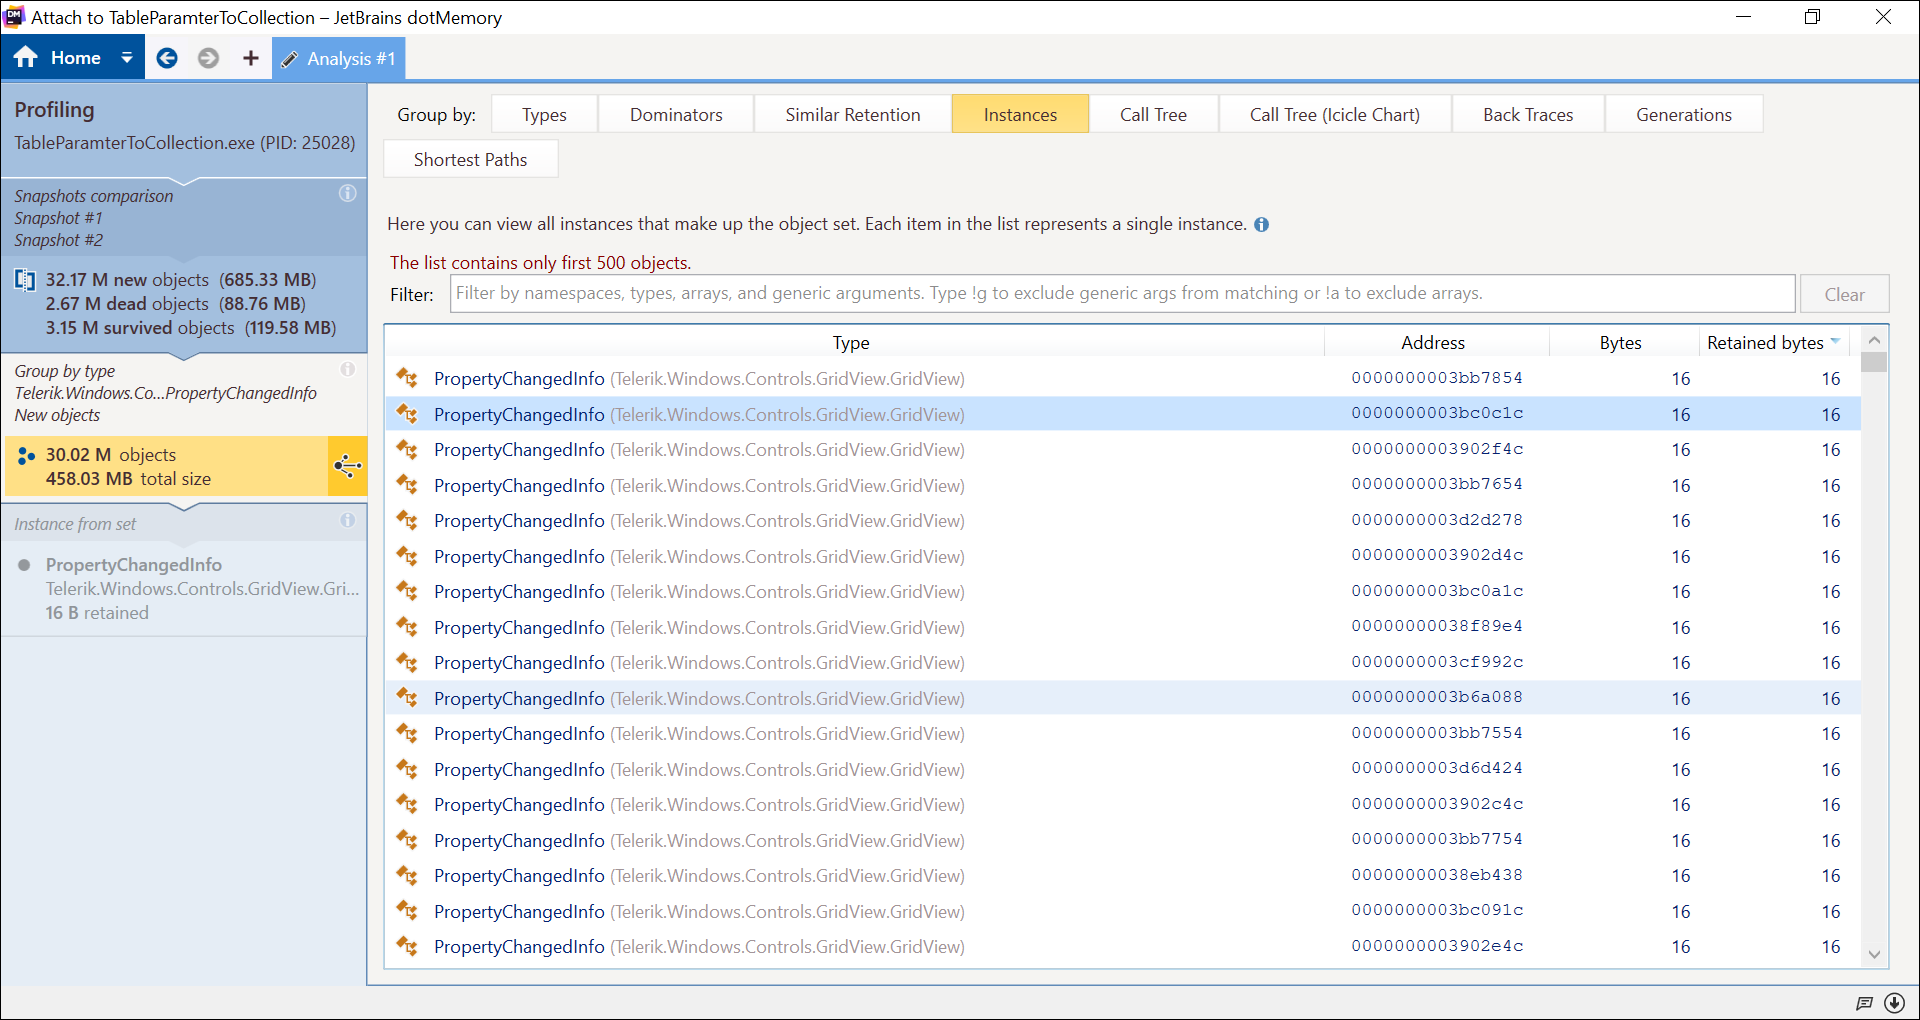Viewport: 1920px width, 1020px height.
Task: Sort by the Type column header
Action: tap(851, 342)
